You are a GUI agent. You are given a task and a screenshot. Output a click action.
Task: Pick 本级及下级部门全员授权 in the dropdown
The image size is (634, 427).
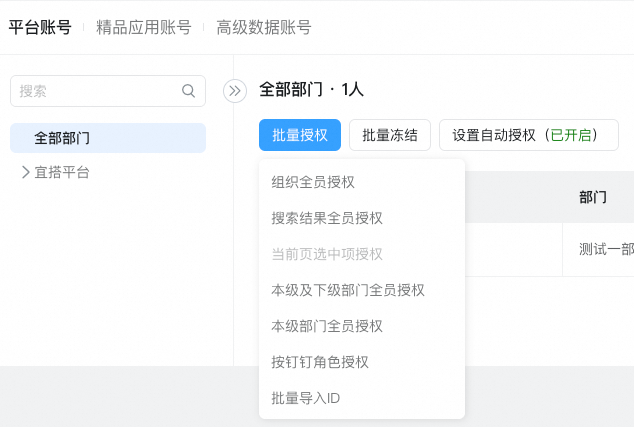point(348,290)
